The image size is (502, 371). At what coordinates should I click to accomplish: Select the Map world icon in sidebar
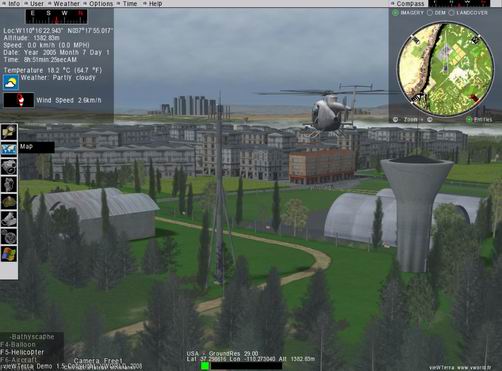click(x=9, y=149)
